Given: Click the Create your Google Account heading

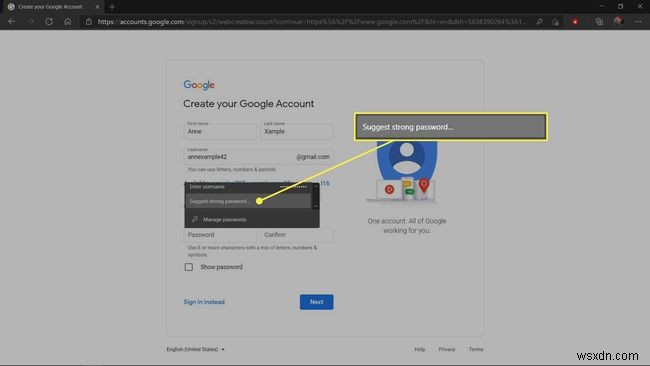Looking at the screenshot, I should (x=248, y=104).
